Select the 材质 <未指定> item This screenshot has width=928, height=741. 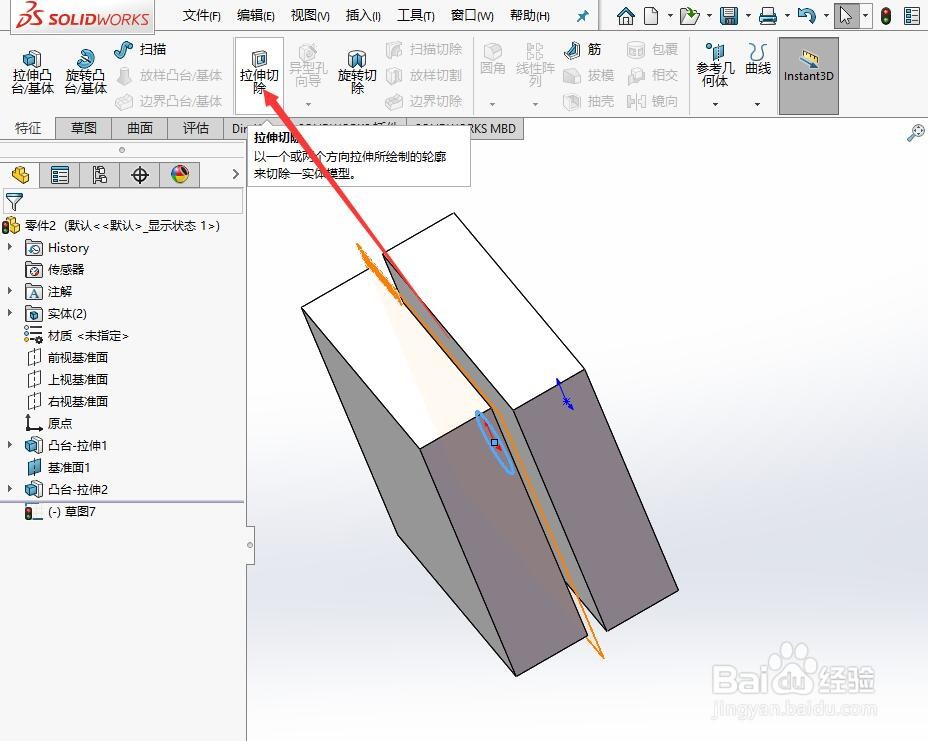(x=76, y=336)
